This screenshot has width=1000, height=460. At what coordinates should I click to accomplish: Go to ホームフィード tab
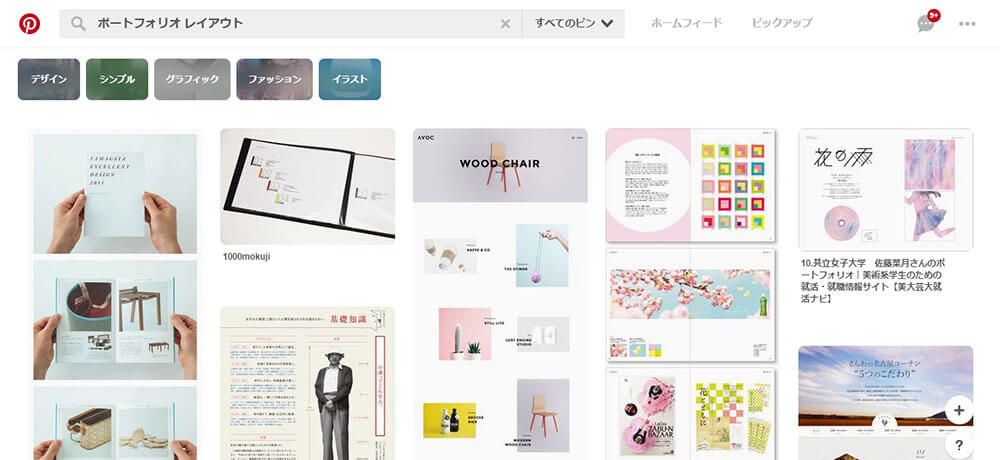click(x=686, y=23)
